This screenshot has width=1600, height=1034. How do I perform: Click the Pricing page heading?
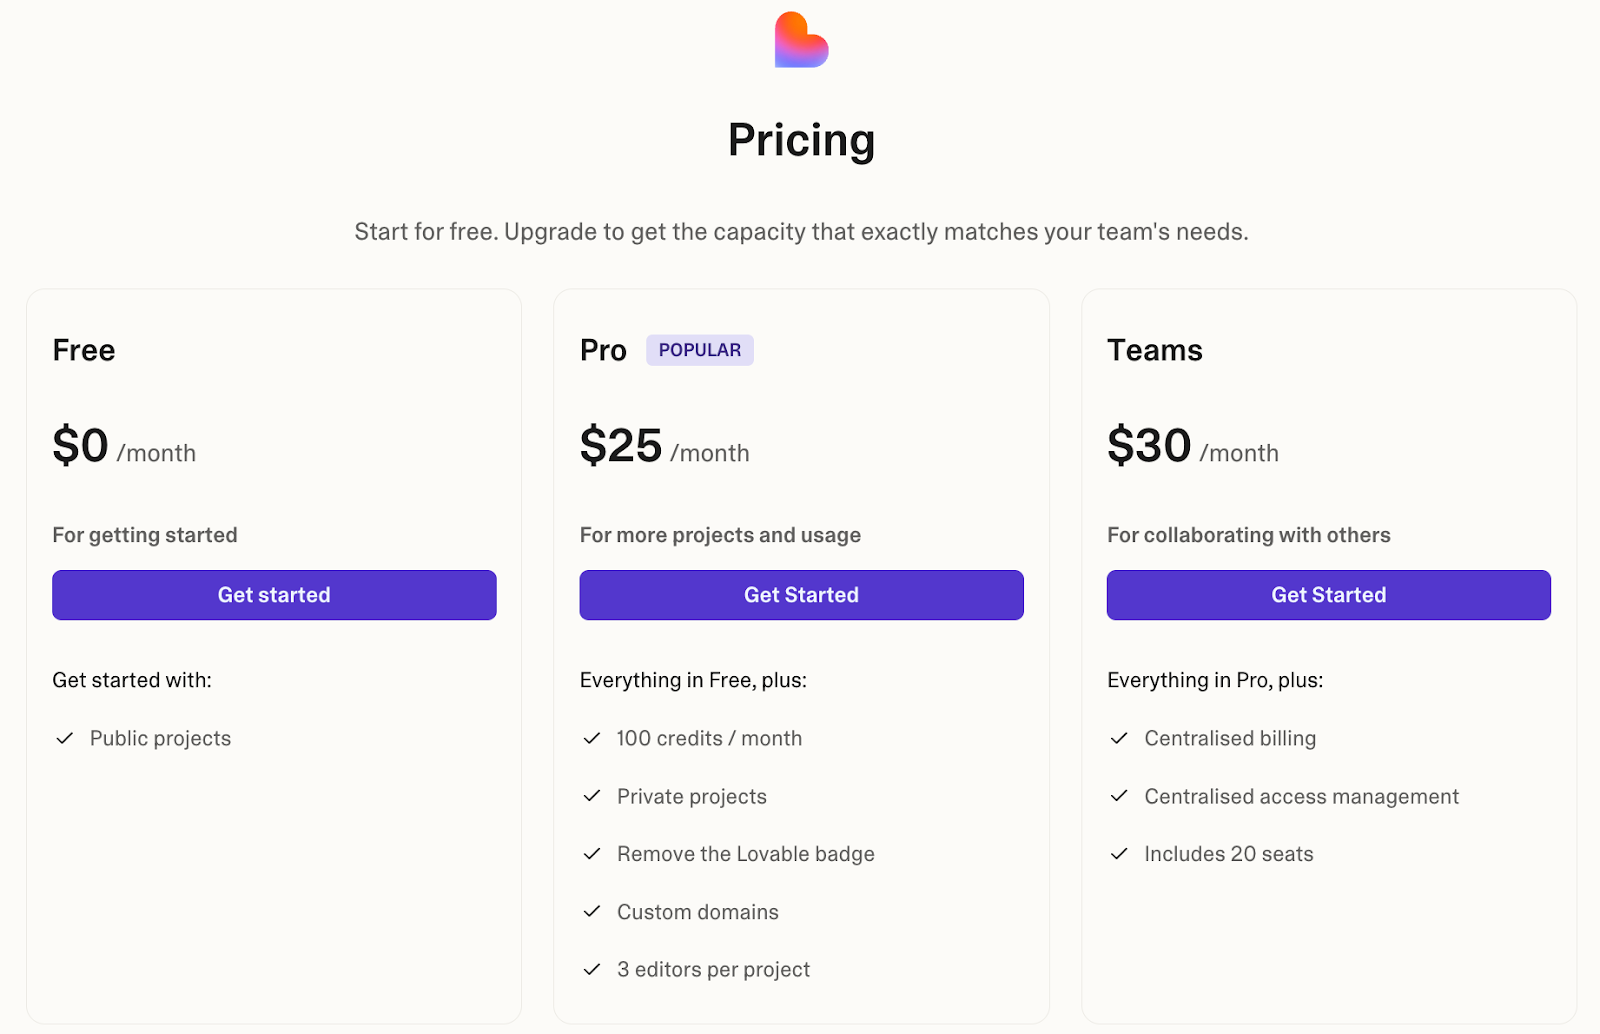click(801, 140)
